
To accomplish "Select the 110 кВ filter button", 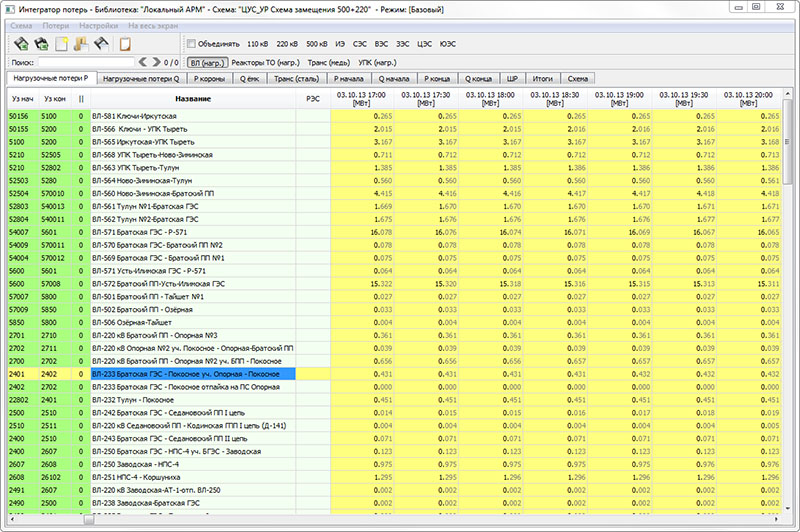I will coord(258,44).
